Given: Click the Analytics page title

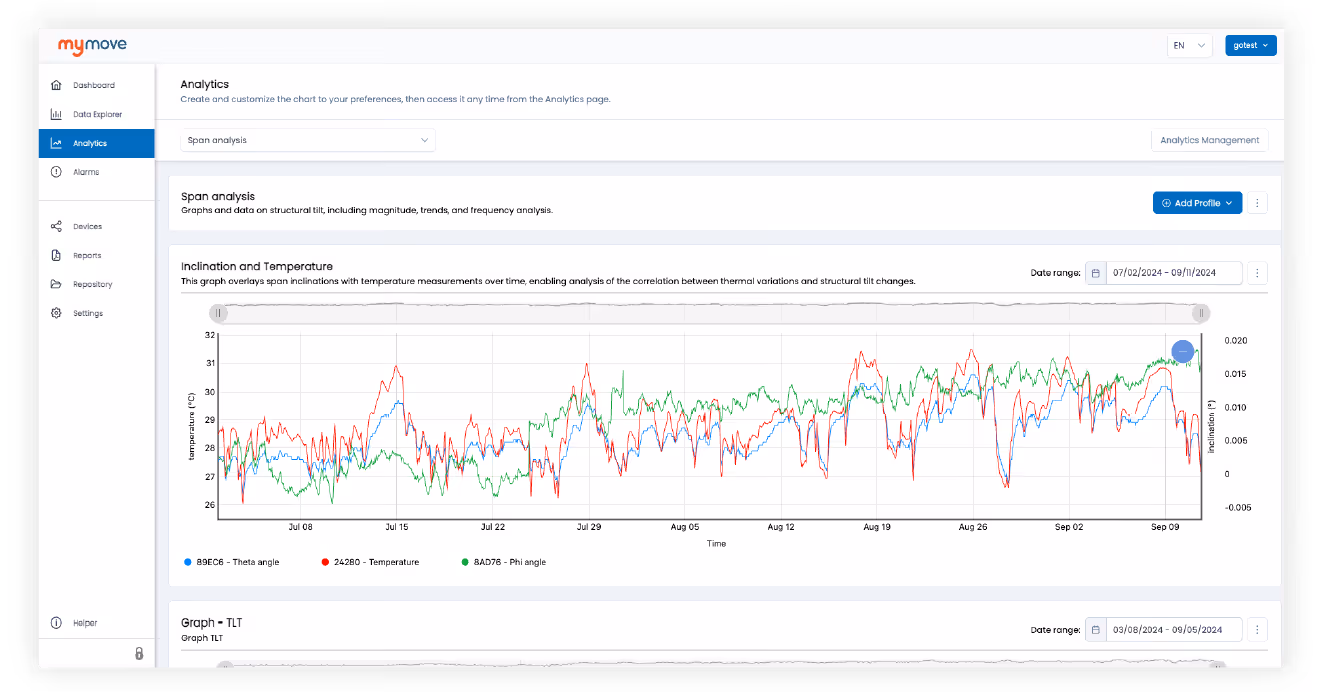Looking at the screenshot, I should (x=205, y=84).
